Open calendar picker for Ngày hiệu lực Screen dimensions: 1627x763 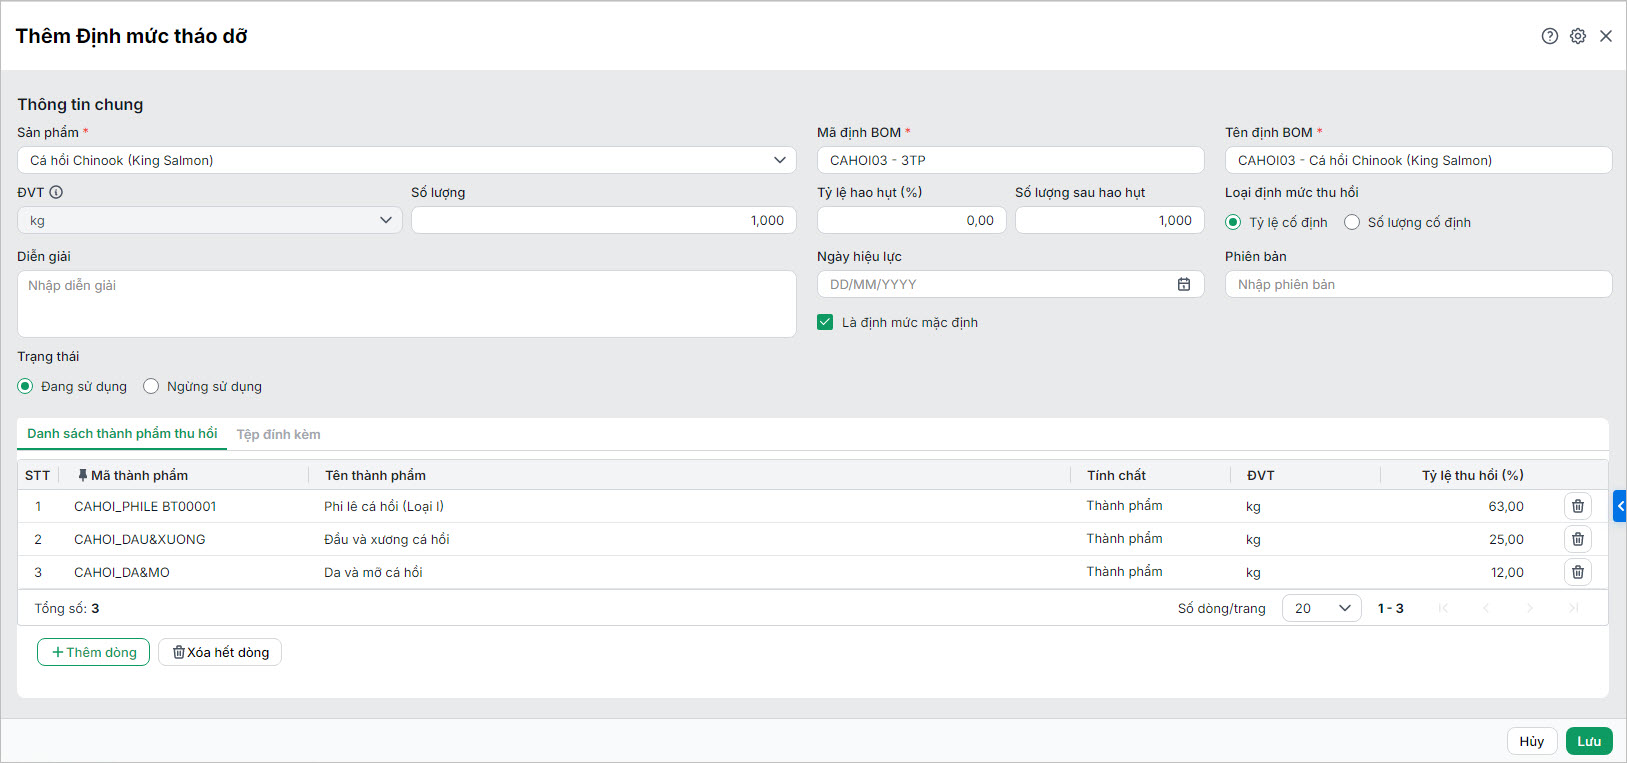pos(1184,284)
